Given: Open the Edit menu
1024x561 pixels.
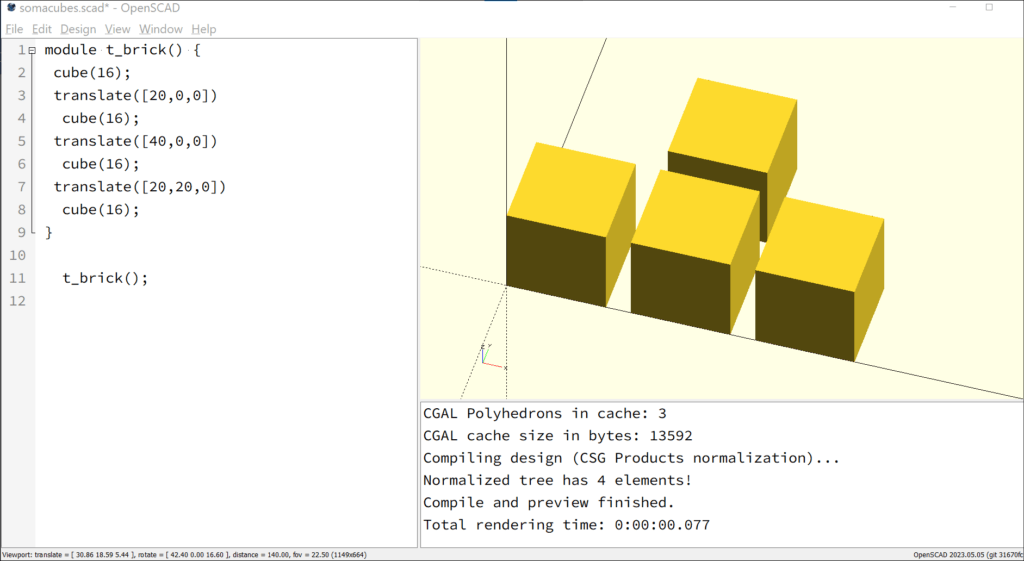Looking at the screenshot, I should coord(42,29).
